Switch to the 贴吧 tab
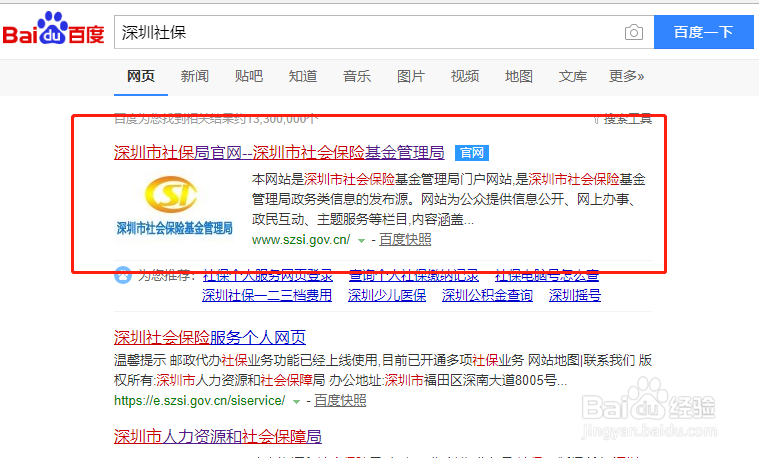 249,76
